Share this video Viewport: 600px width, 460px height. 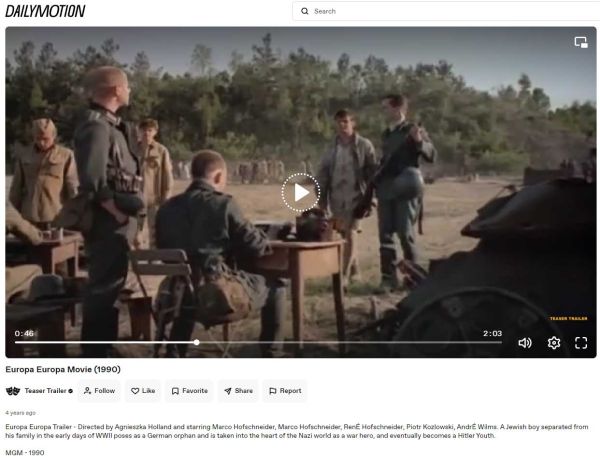click(x=238, y=391)
